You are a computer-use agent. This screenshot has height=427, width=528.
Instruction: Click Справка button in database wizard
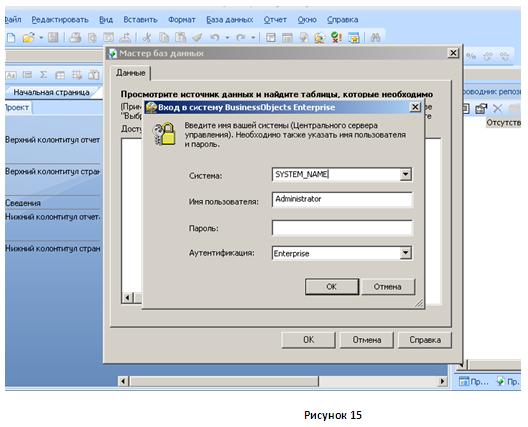(425, 340)
